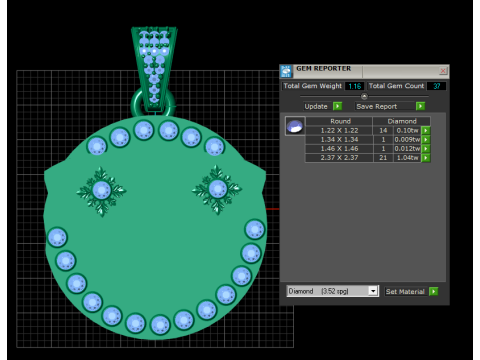This screenshot has height=360, width=480.
Task: Select the 1.46 X 1.46 size cell
Action: [339, 148]
